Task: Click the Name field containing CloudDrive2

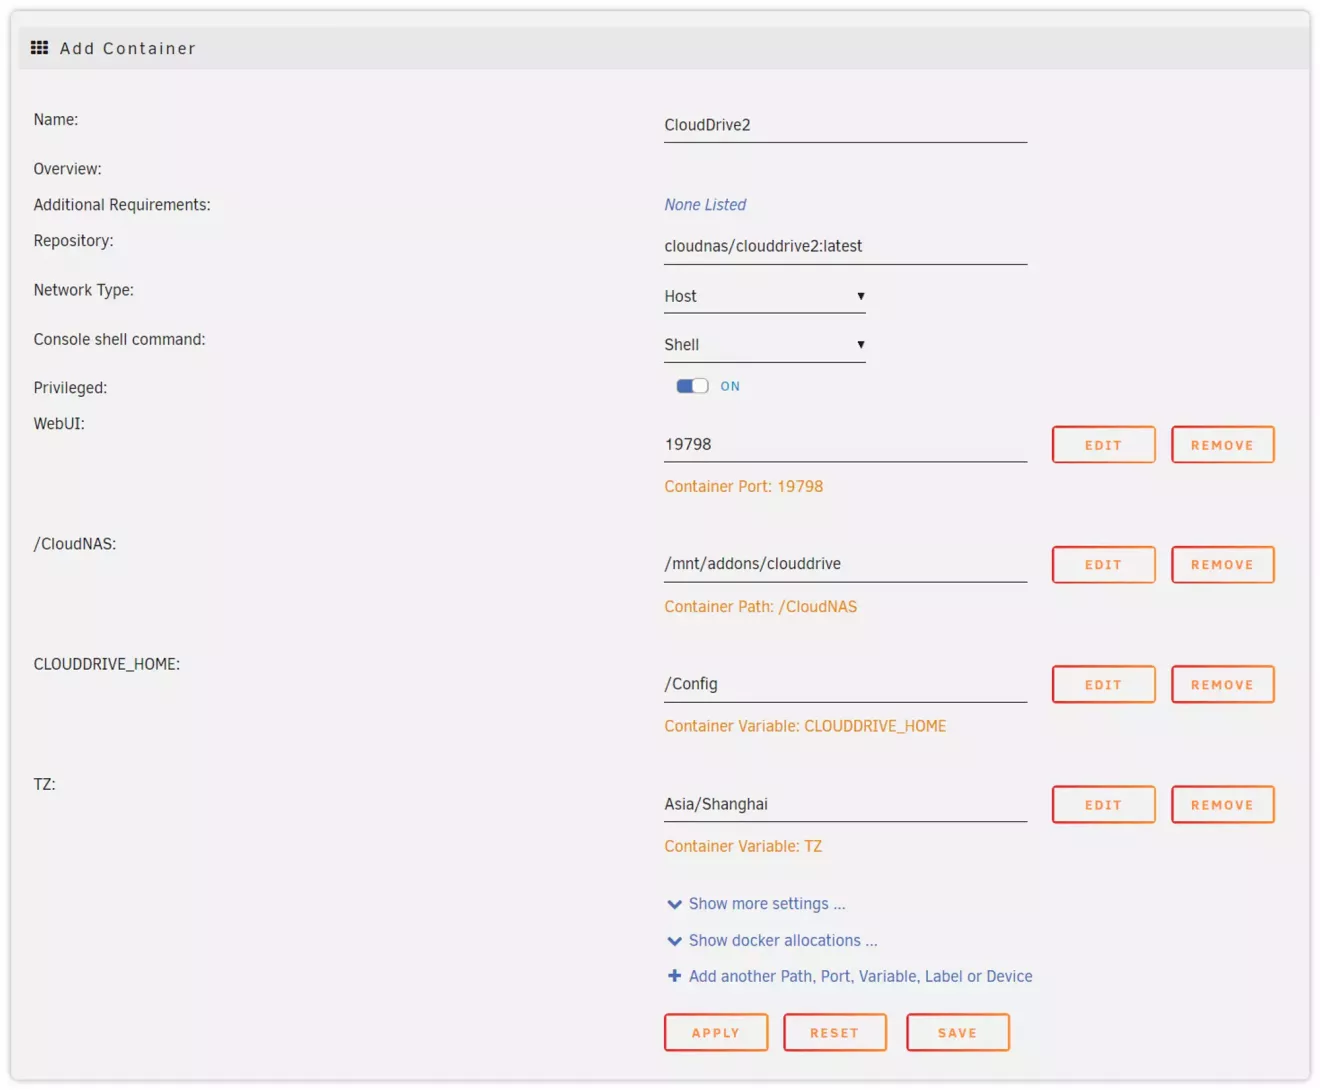Action: [845, 125]
